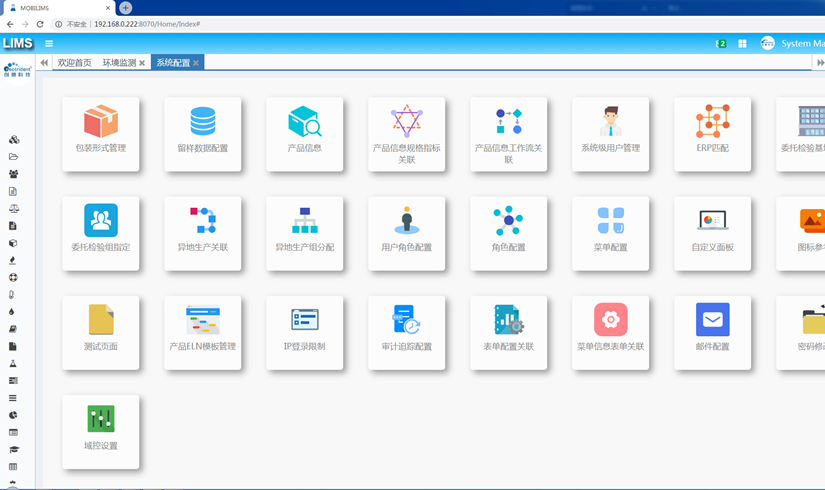Click the sidebar cube icon
The height and width of the screenshot is (490, 825).
13,243
